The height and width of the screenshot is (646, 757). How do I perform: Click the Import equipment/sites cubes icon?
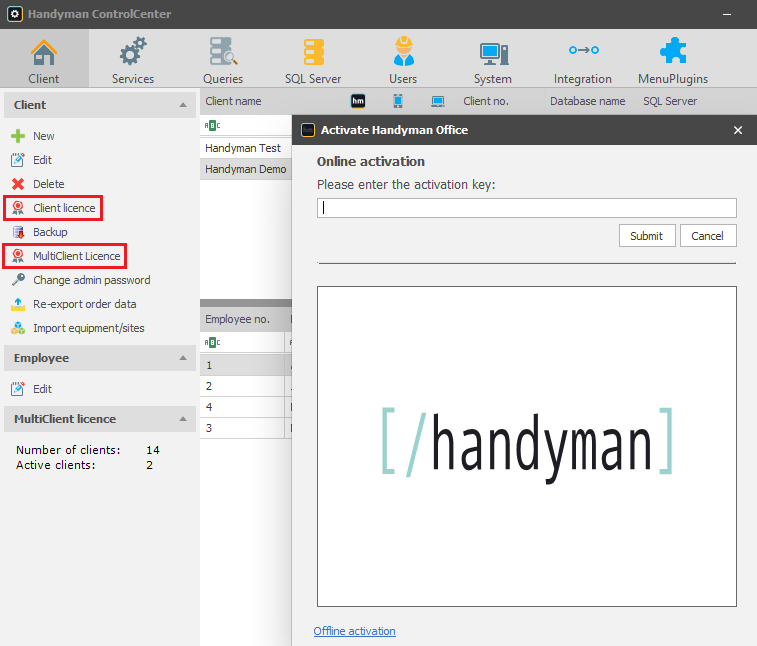click(18, 328)
